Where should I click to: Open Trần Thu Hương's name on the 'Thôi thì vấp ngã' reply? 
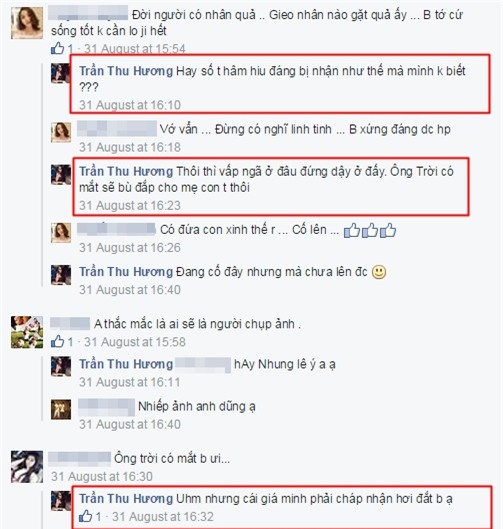126,171
